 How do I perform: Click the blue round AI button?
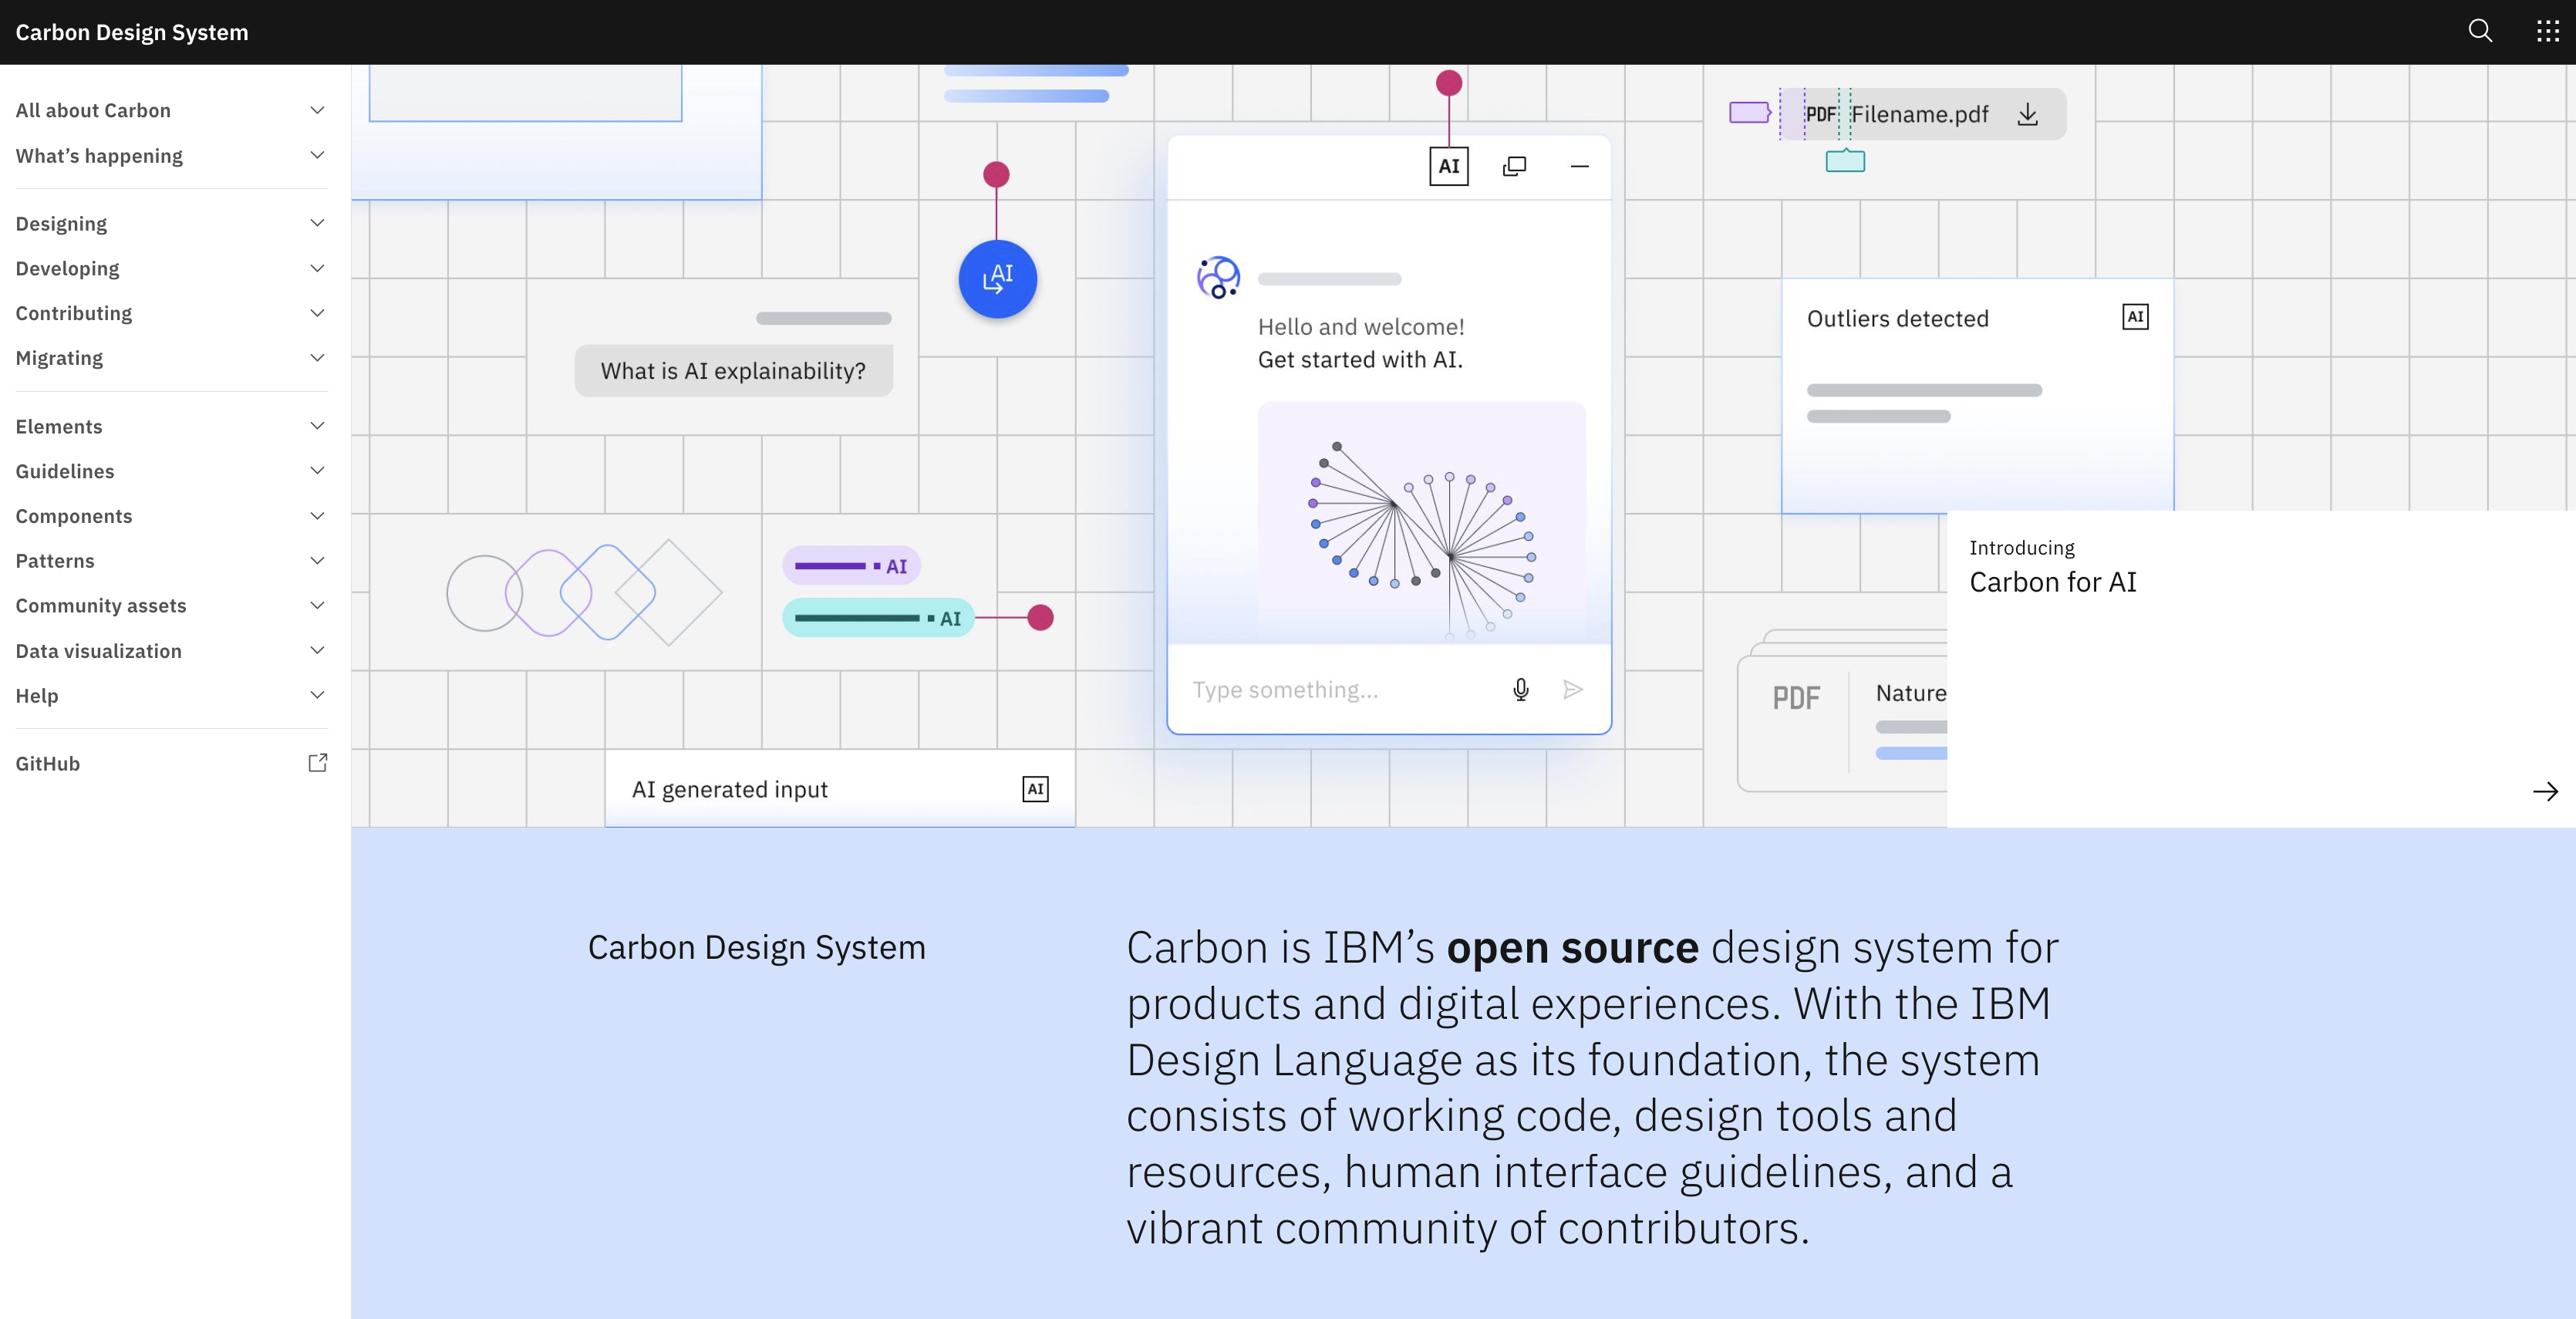[x=997, y=279]
